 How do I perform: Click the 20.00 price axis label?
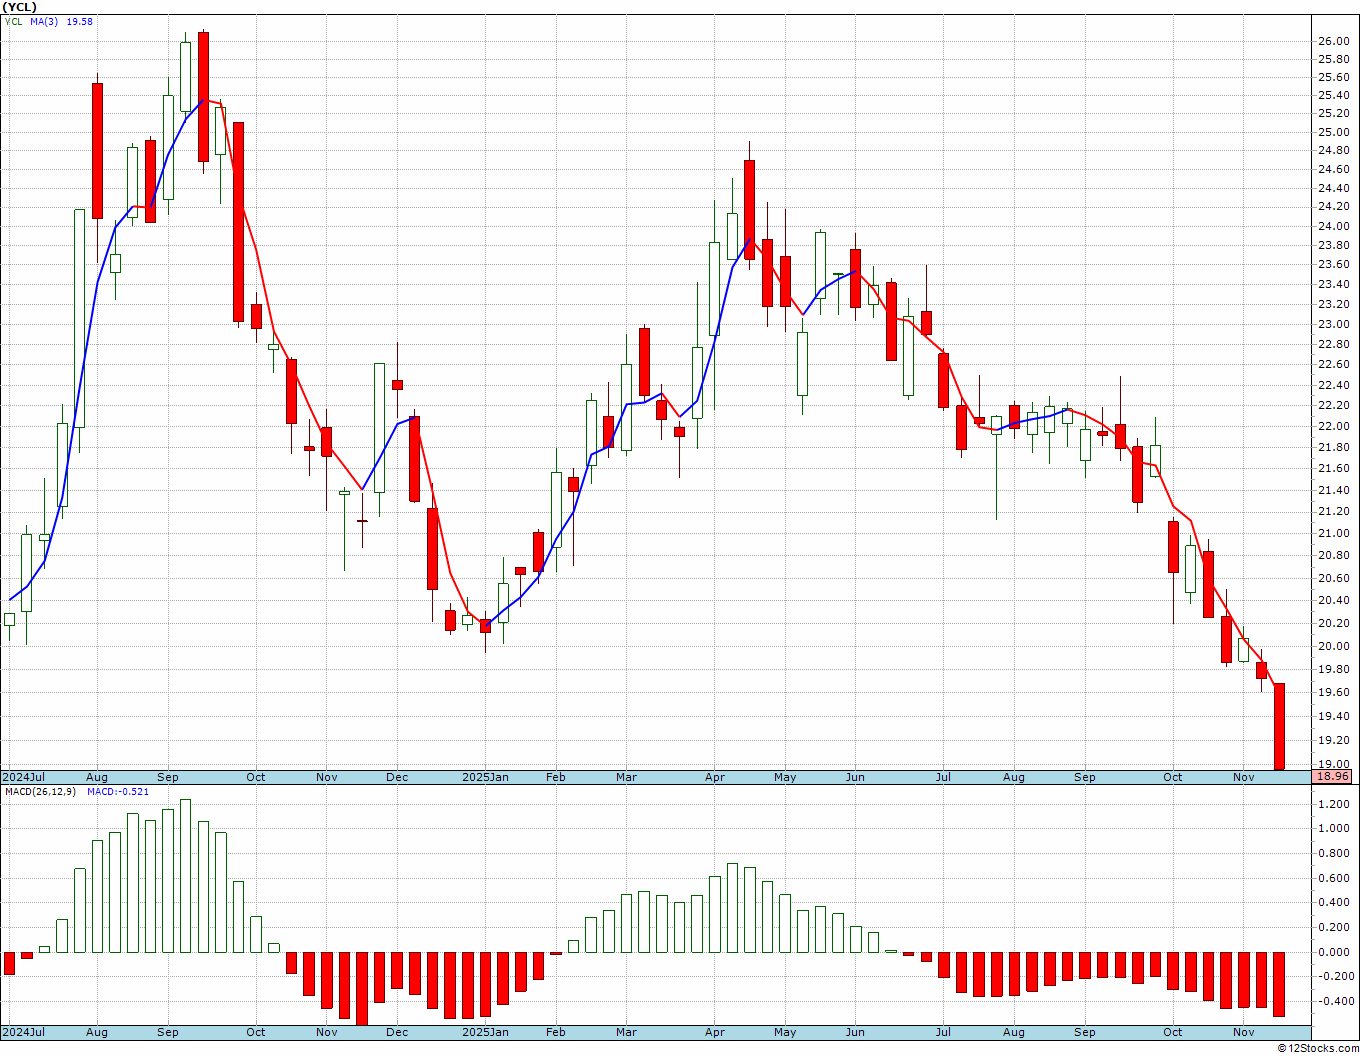1333,647
